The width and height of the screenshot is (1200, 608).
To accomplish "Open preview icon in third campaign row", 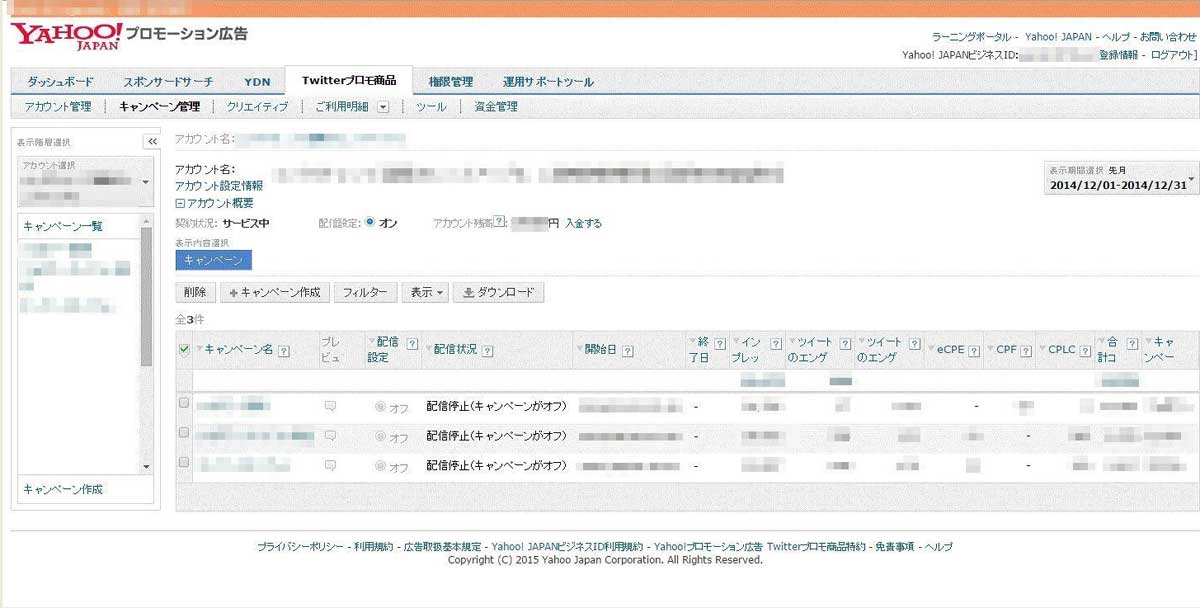I will 330,465.
